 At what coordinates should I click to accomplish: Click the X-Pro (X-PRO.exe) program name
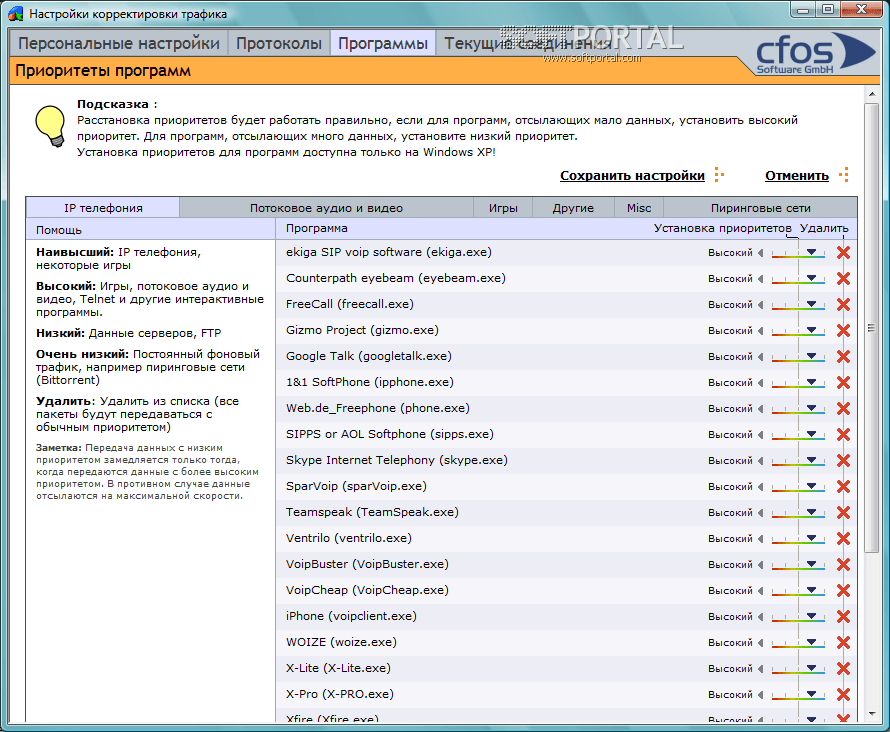(339, 694)
